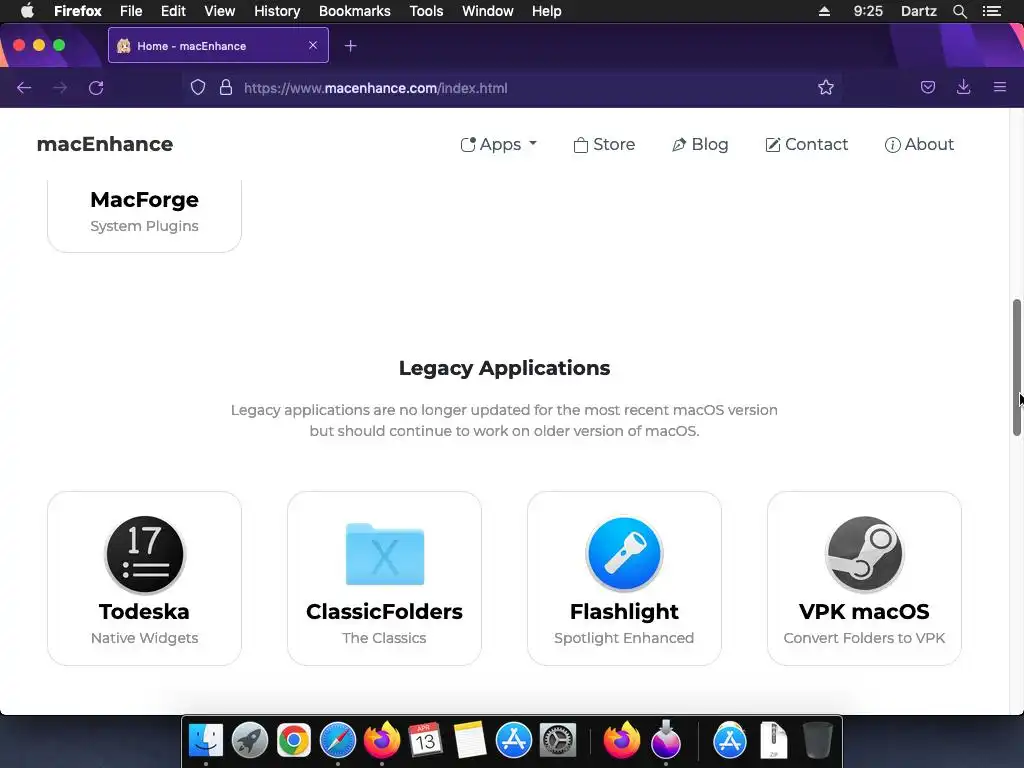
Task: Open the Window menu
Action: (488, 11)
